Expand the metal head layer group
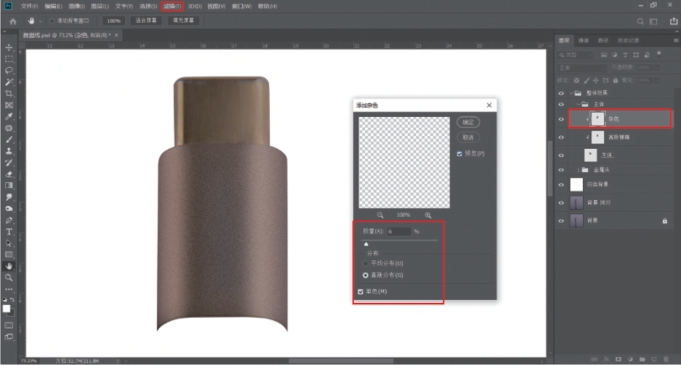 click(x=578, y=169)
